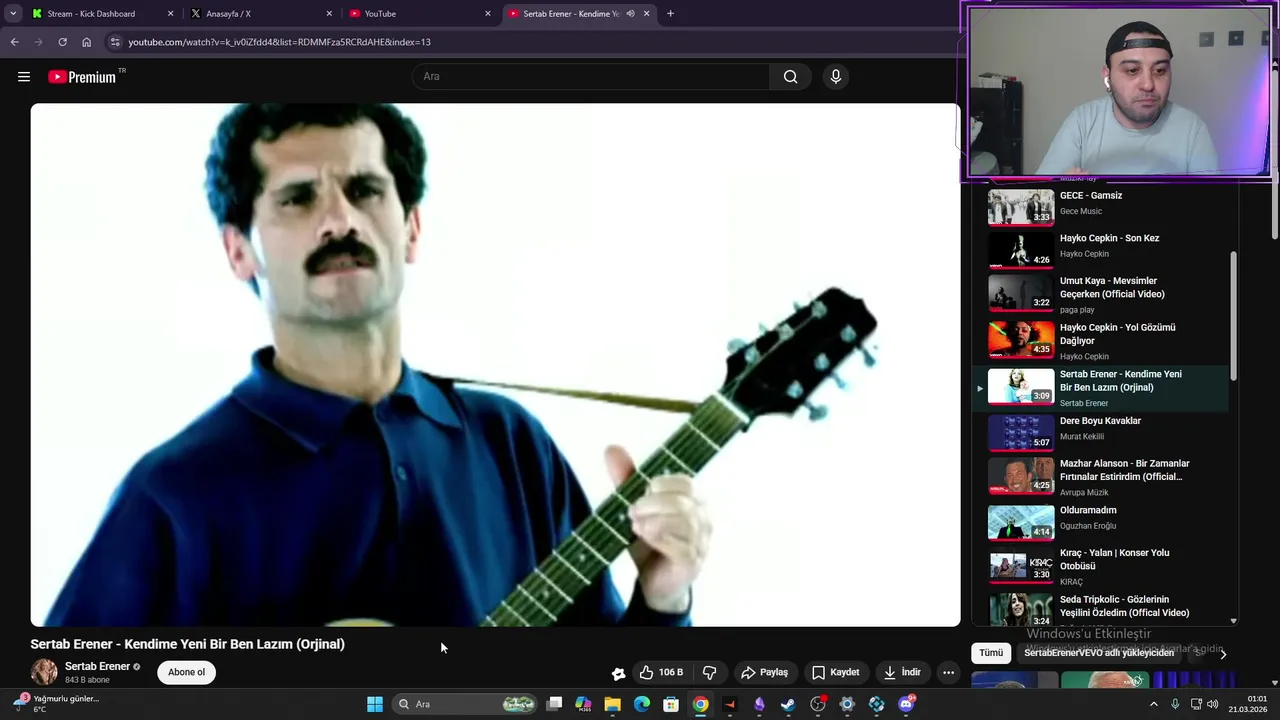
Task: Open volume control in system tray
Action: (1213, 704)
